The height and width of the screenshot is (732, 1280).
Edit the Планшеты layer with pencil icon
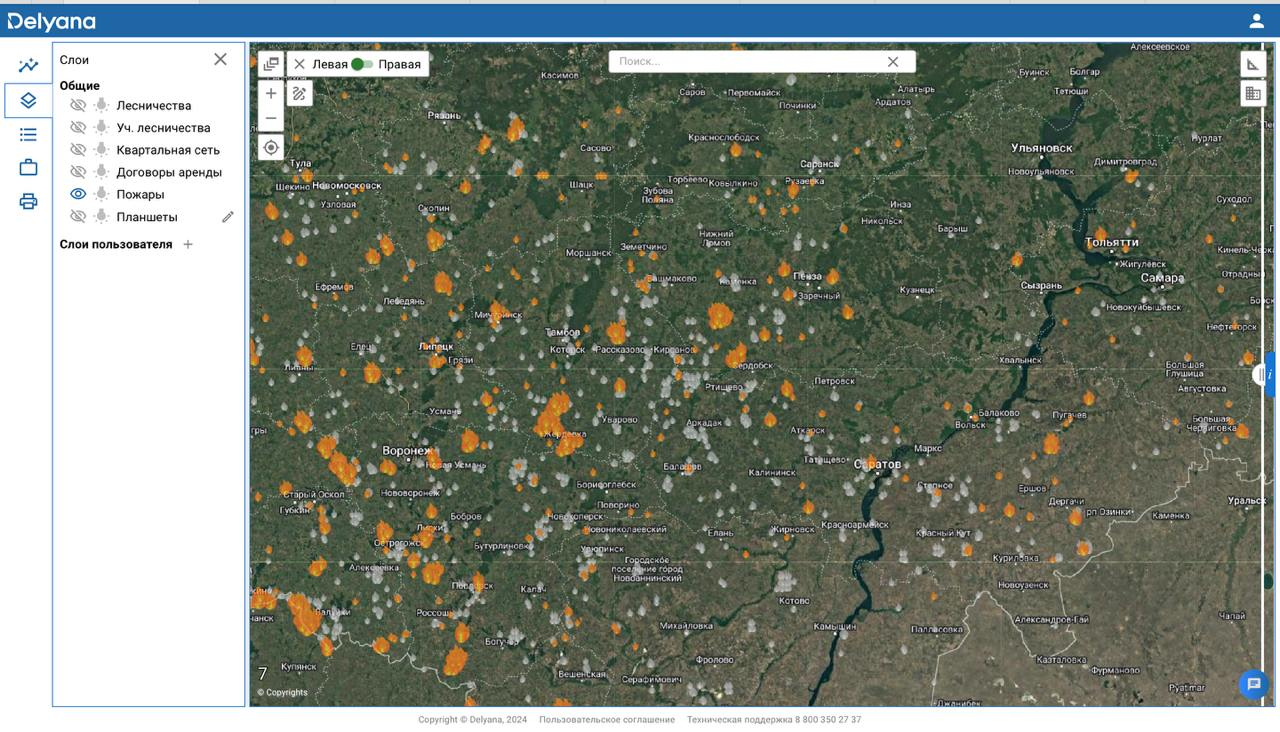pyautogui.click(x=228, y=217)
